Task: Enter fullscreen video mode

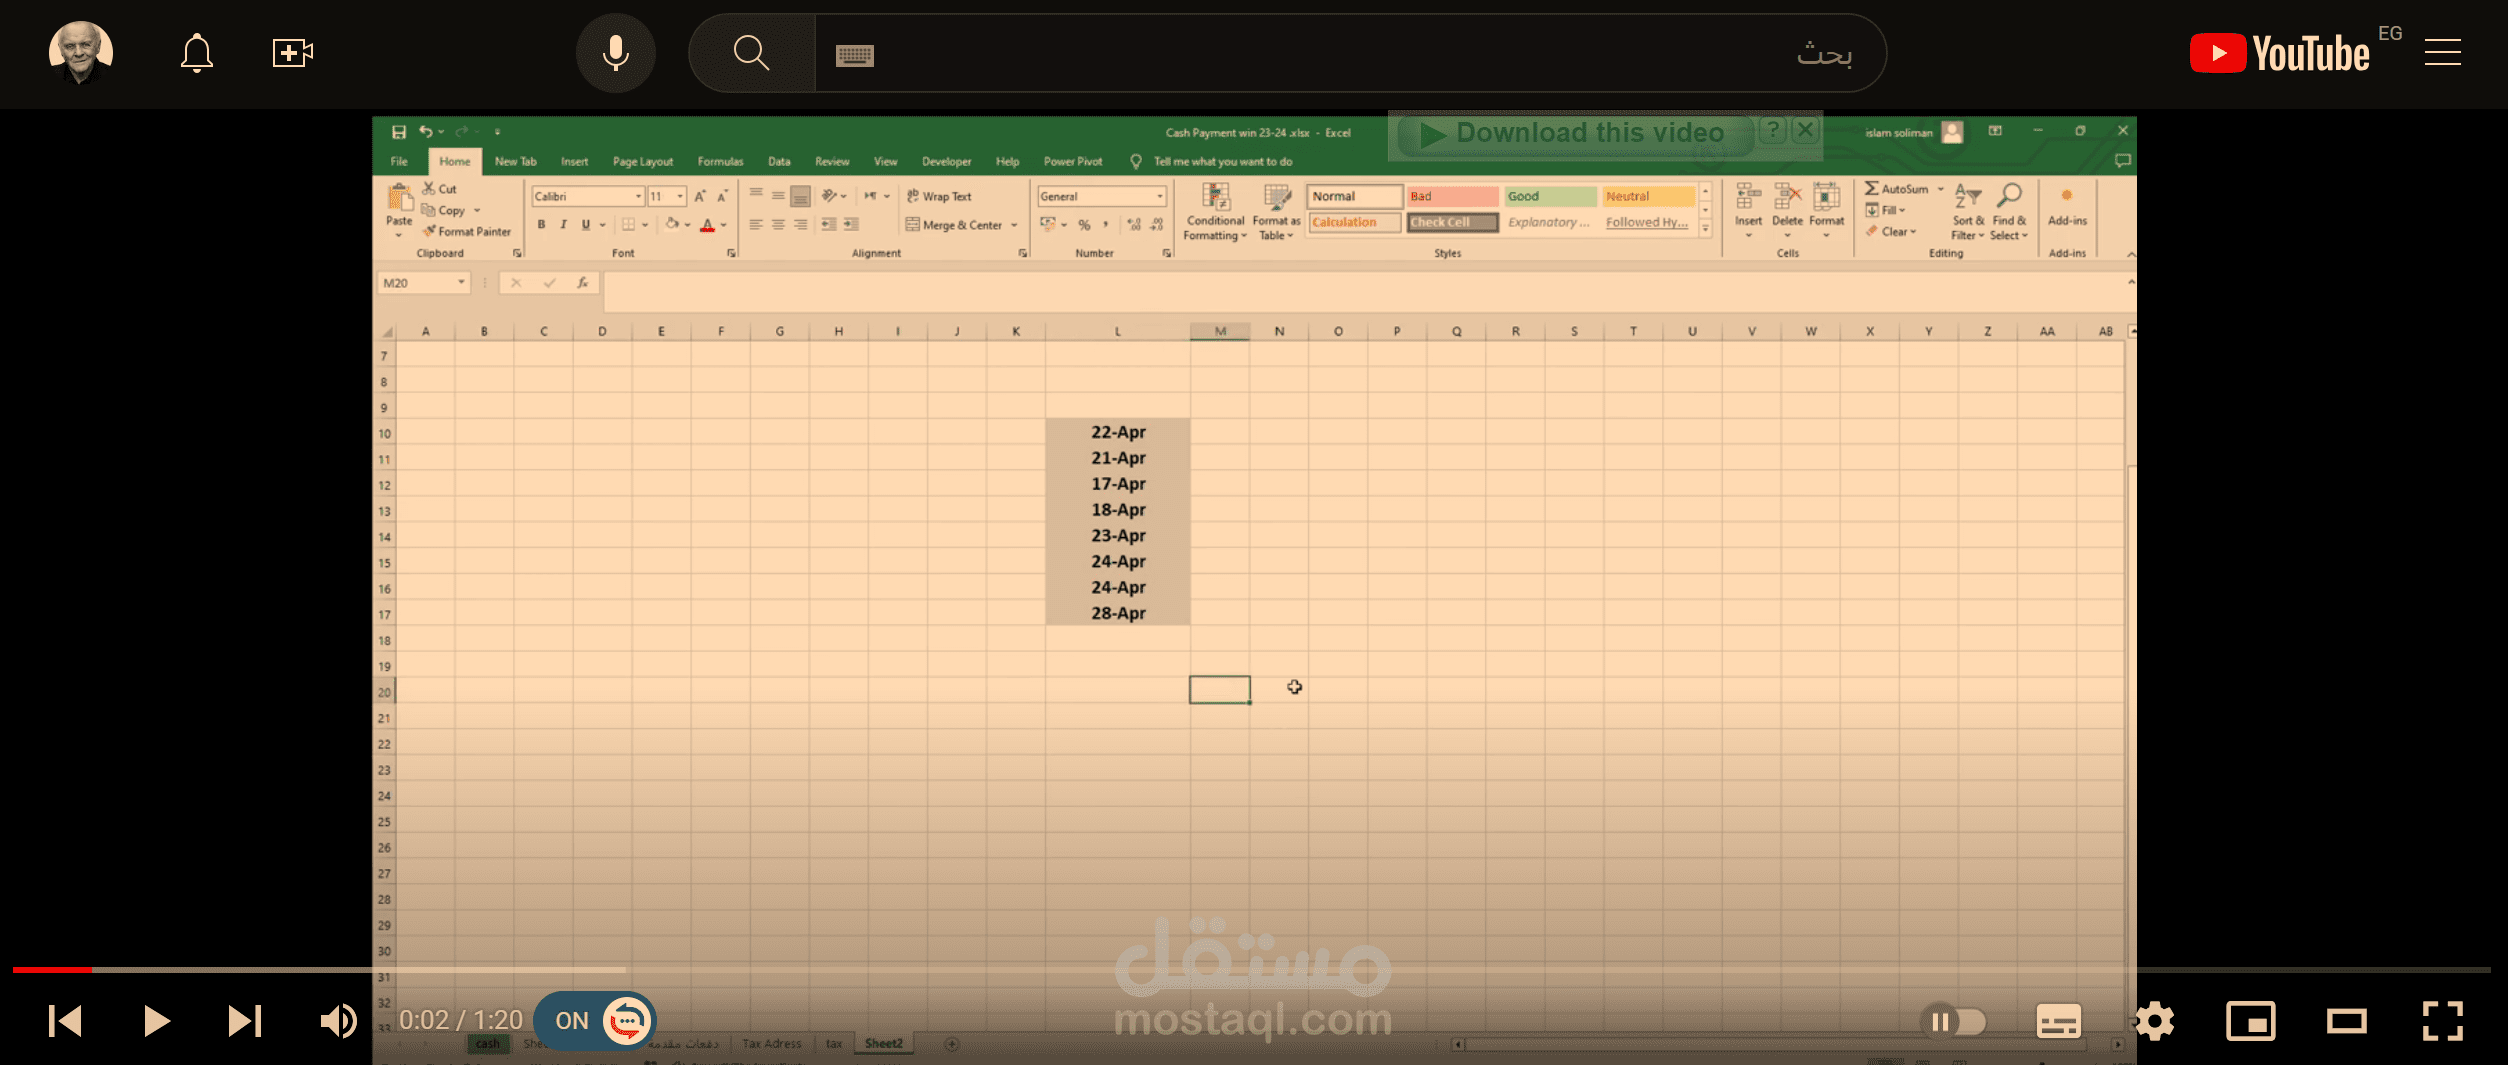Action: 2443,1021
